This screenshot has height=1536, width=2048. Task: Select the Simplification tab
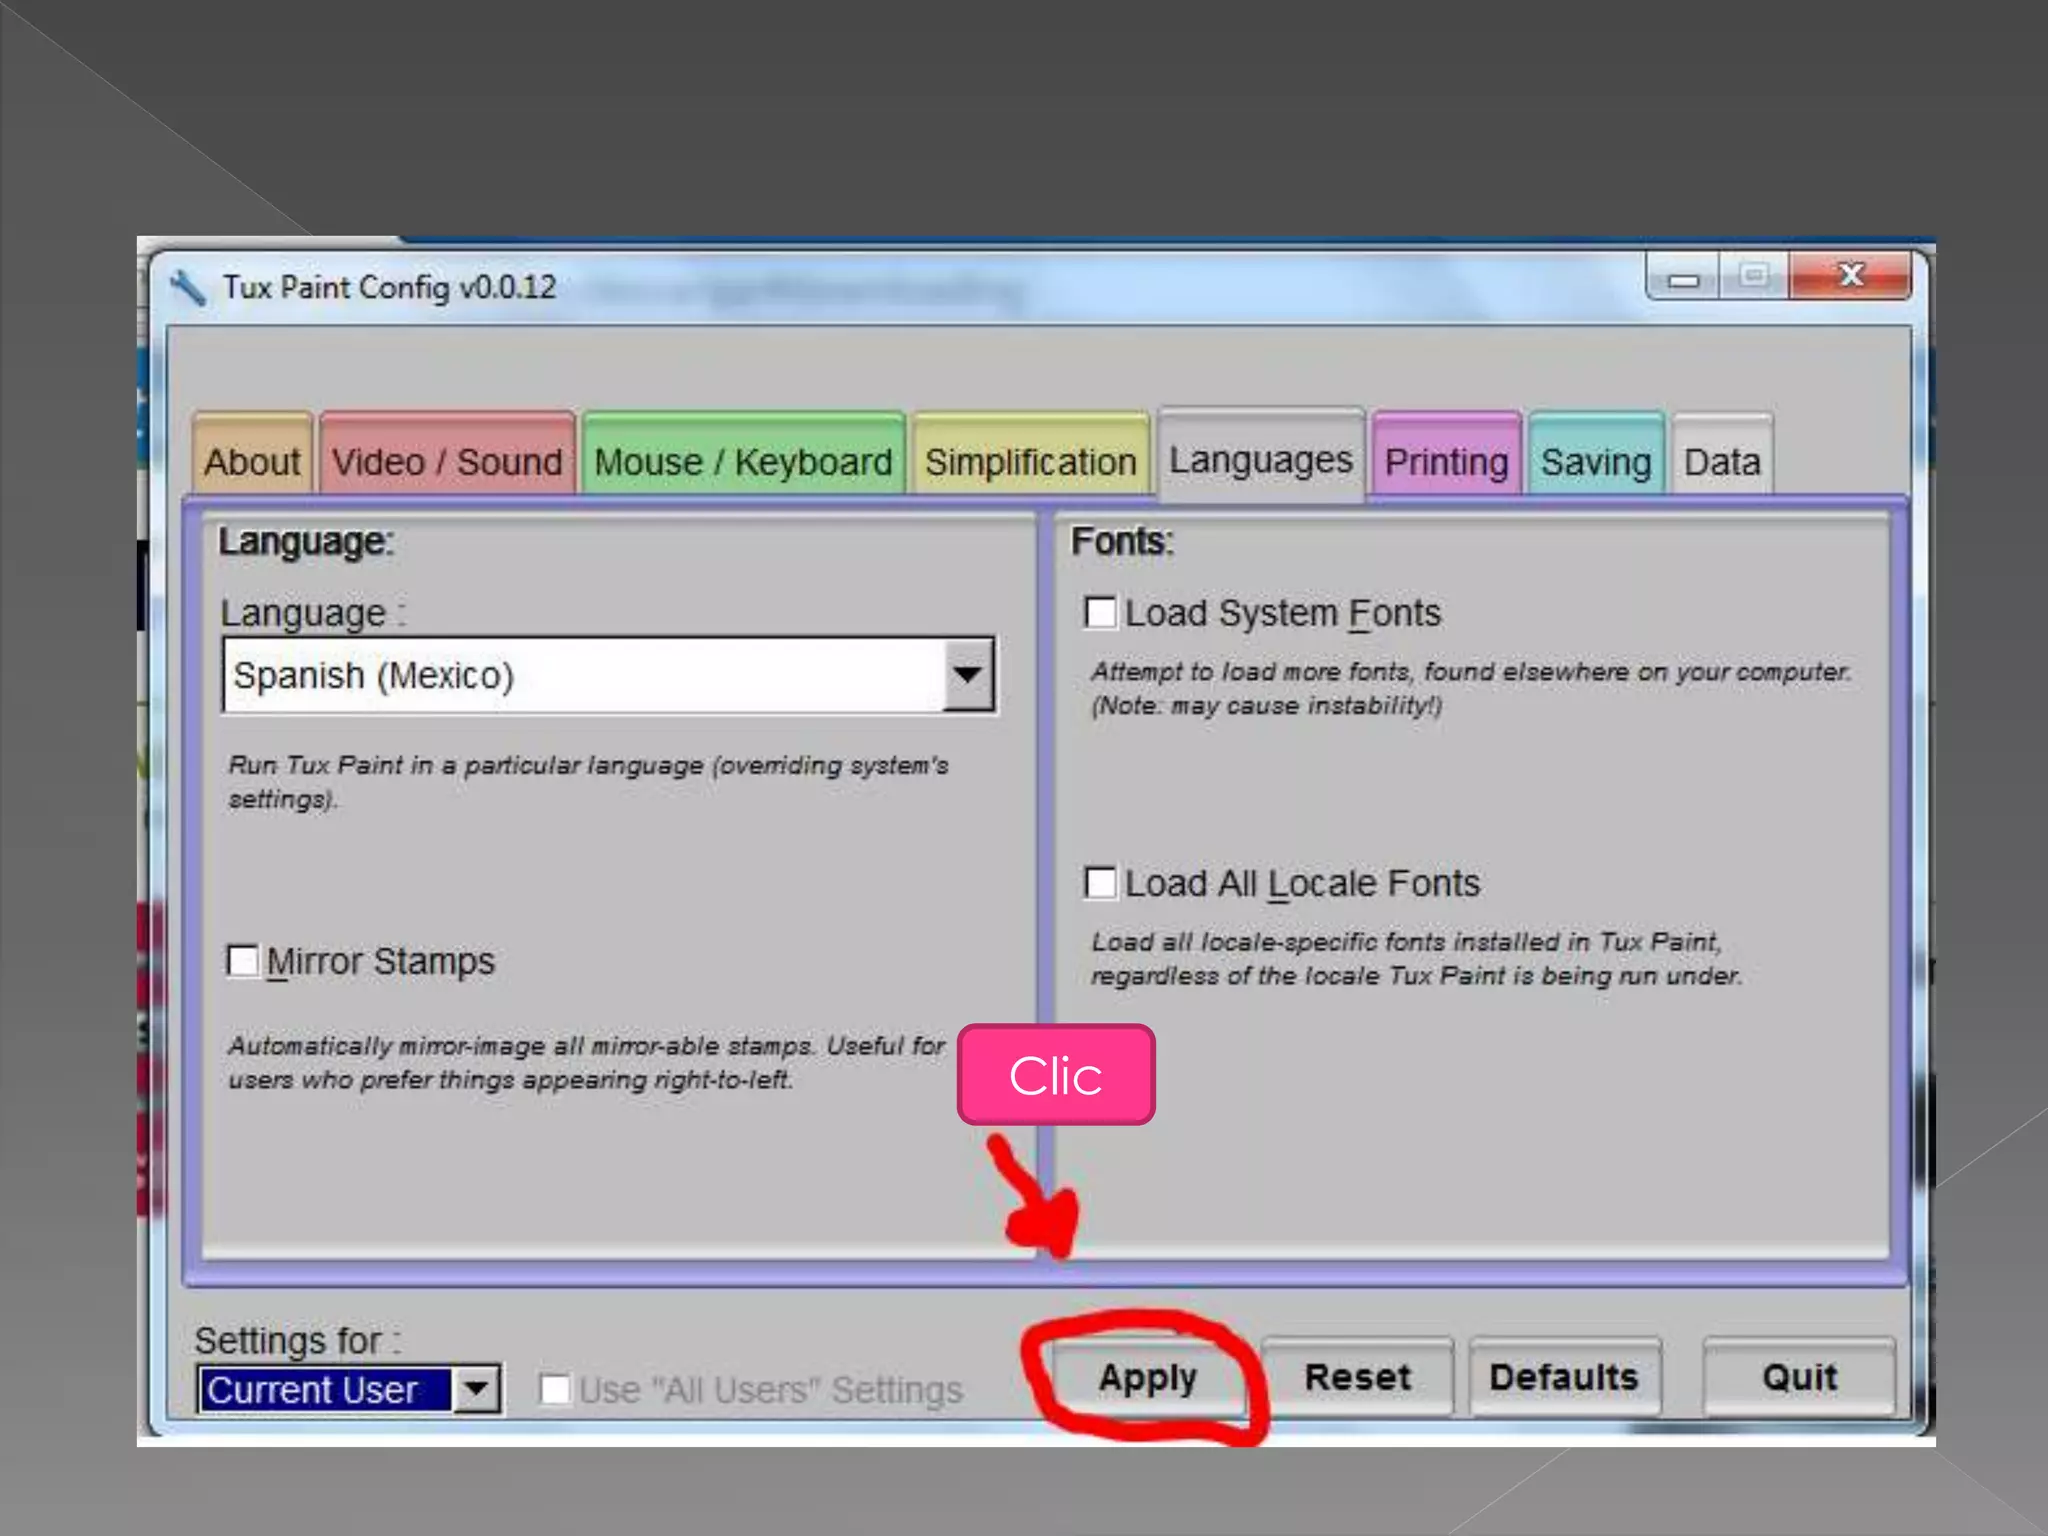(1030, 461)
